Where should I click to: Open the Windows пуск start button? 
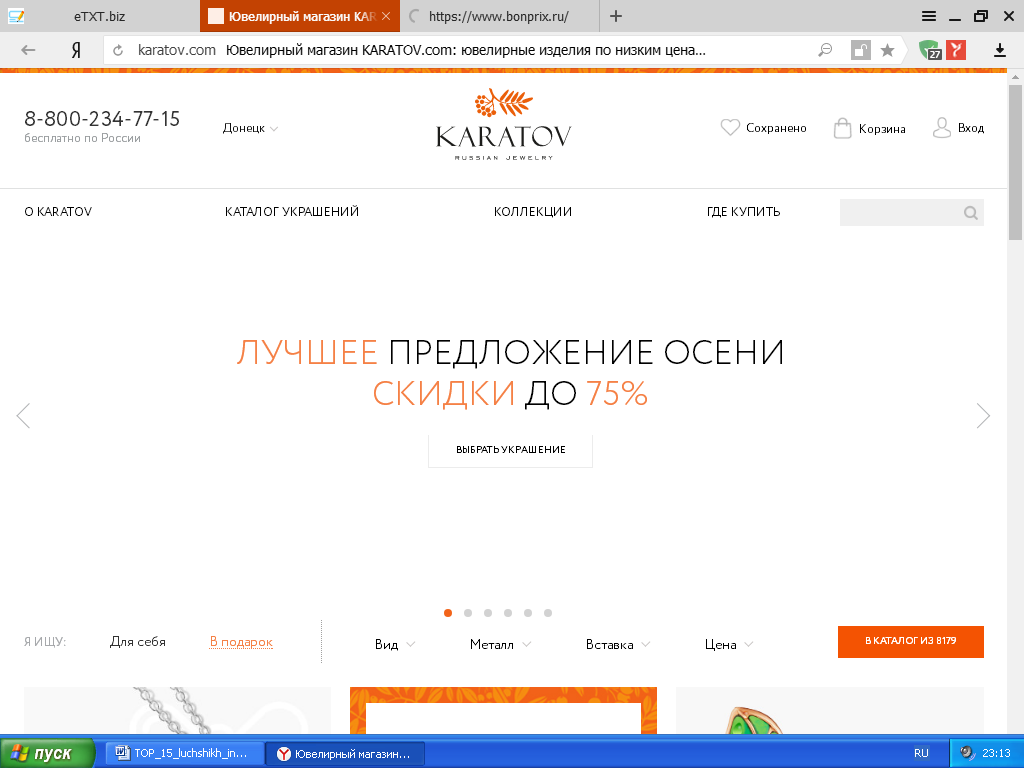tap(47, 753)
